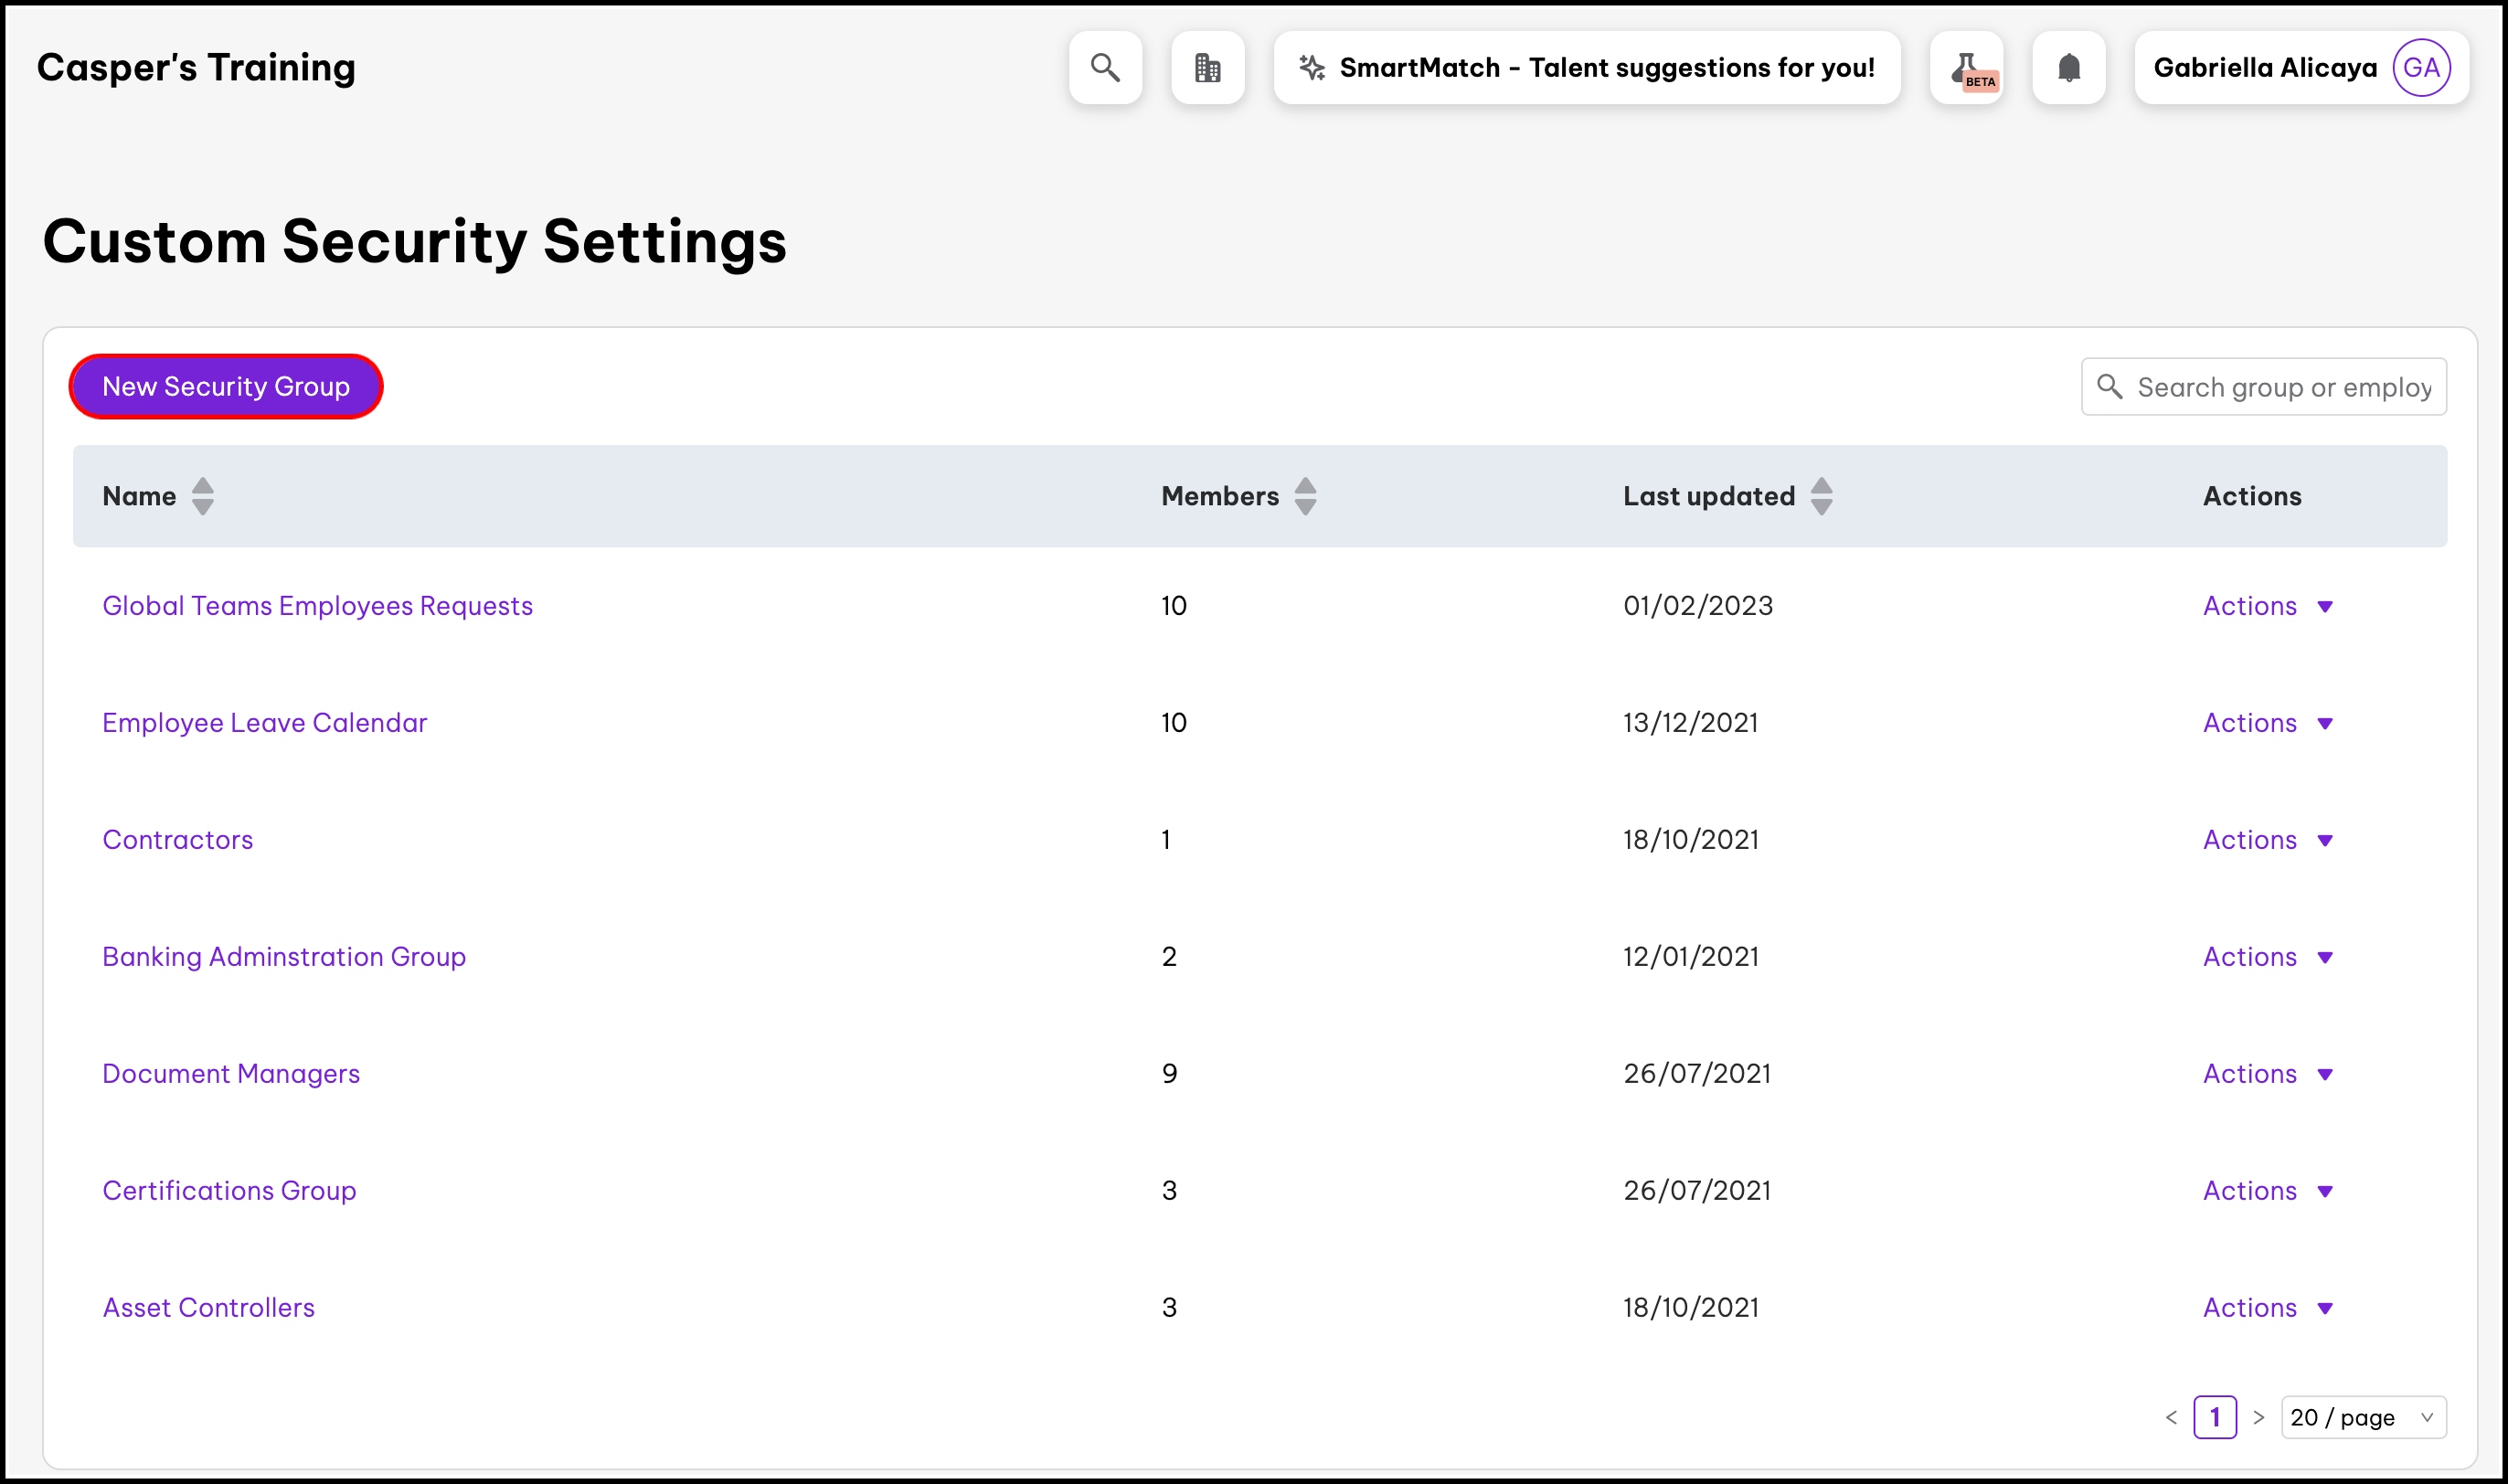2508x1484 pixels.
Task: Open the Gabriella Alicaya user menu
Action: (2302, 67)
